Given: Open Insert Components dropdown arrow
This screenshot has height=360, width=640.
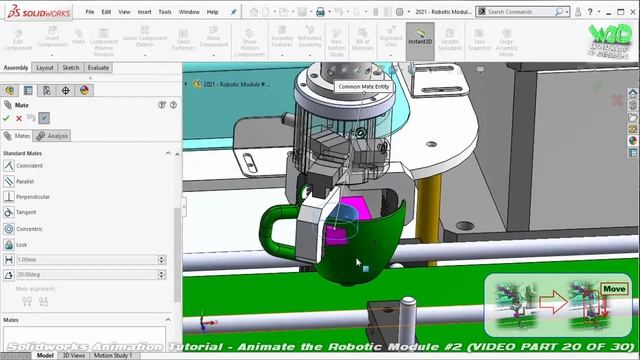Looking at the screenshot, I should (52, 55).
